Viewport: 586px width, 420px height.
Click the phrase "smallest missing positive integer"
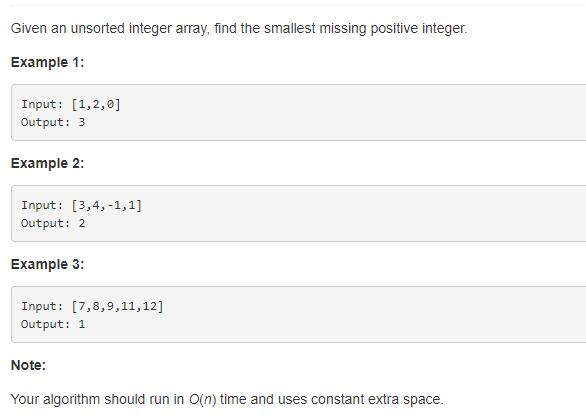click(x=364, y=29)
